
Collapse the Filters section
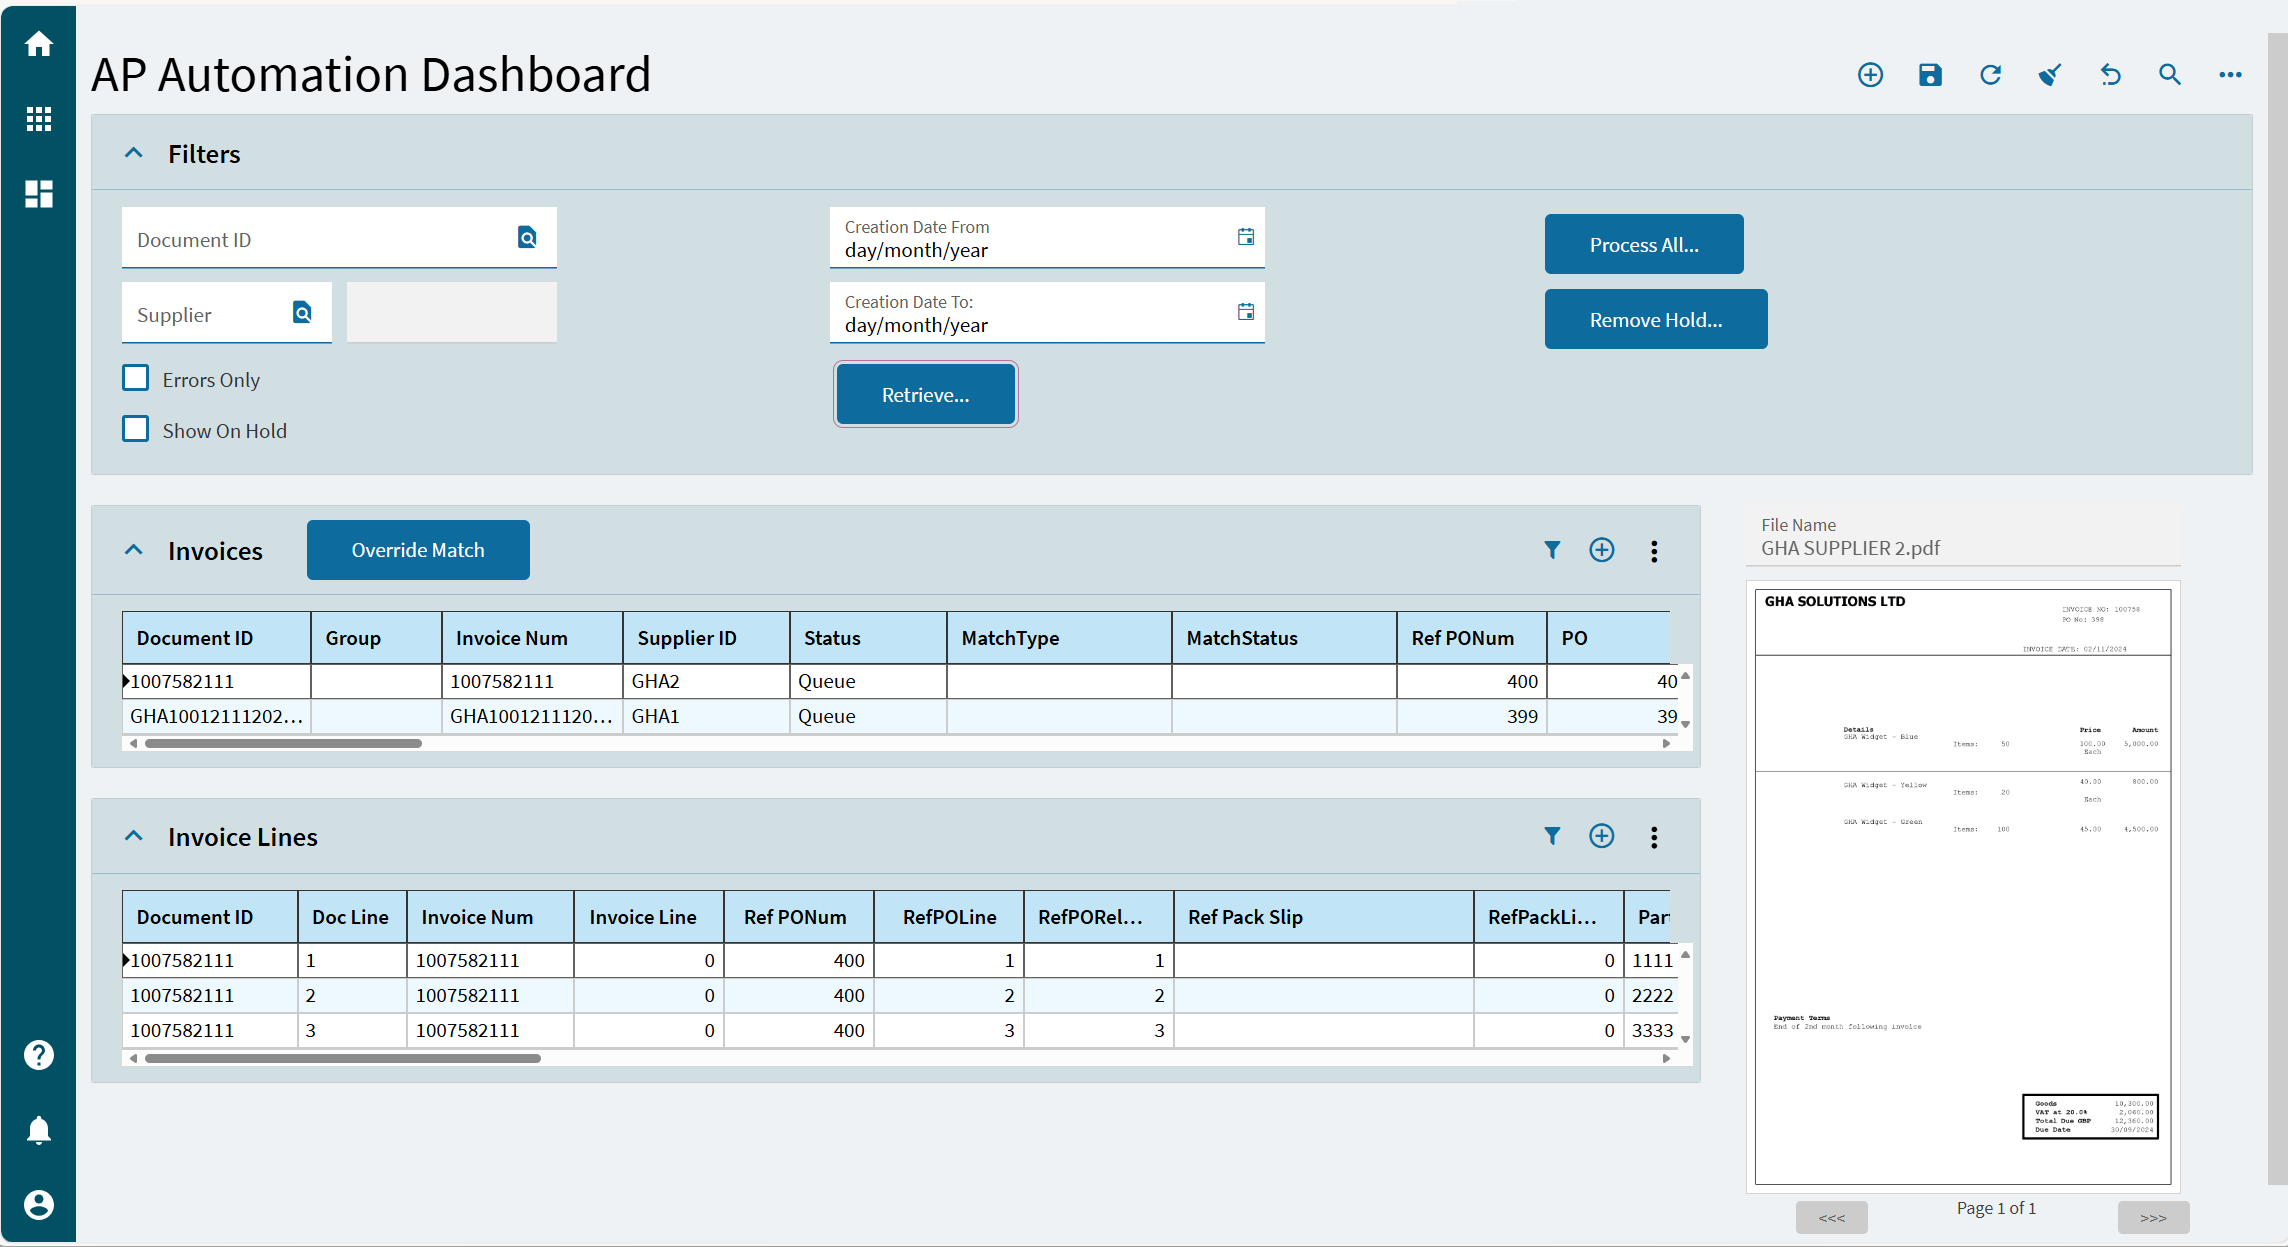(x=134, y=153)
